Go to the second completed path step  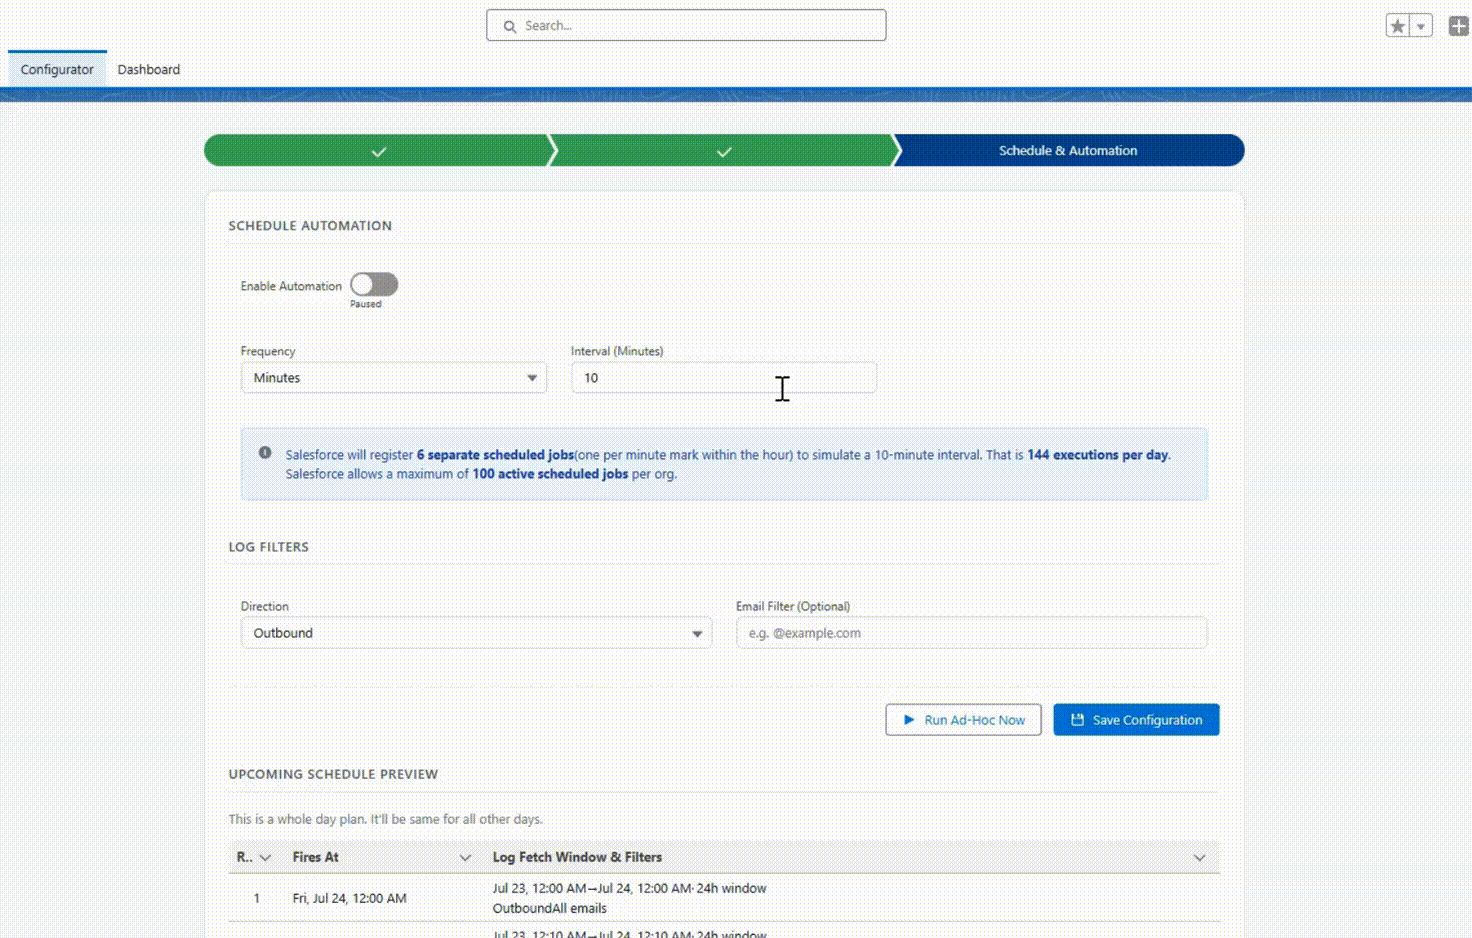click(x=723, y=151)
